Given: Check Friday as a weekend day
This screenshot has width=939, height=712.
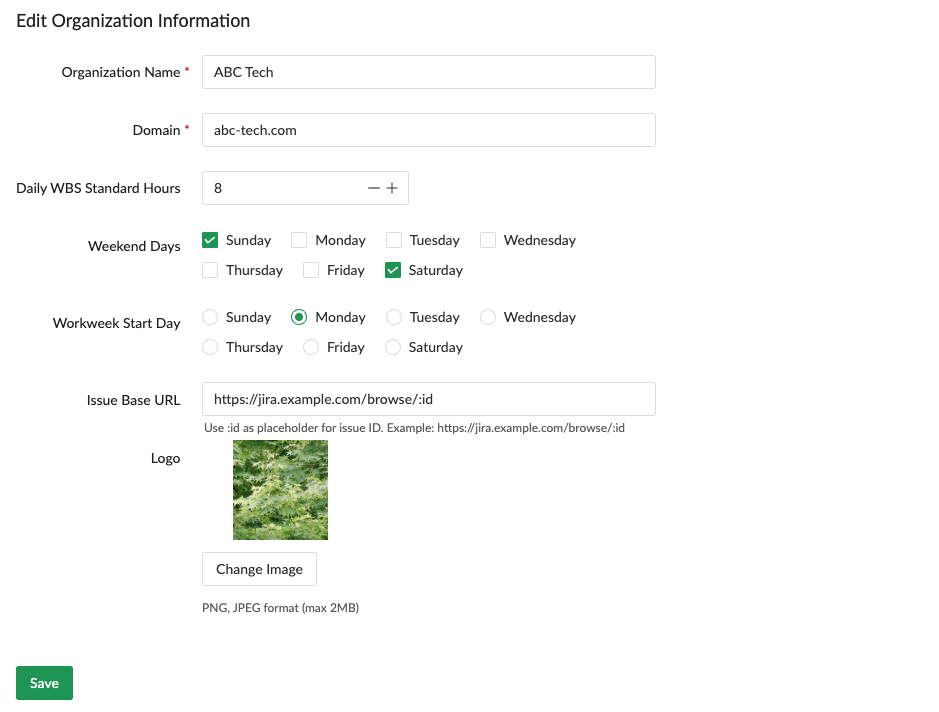Looking at the screenshot, I should (x=311, y=270).
